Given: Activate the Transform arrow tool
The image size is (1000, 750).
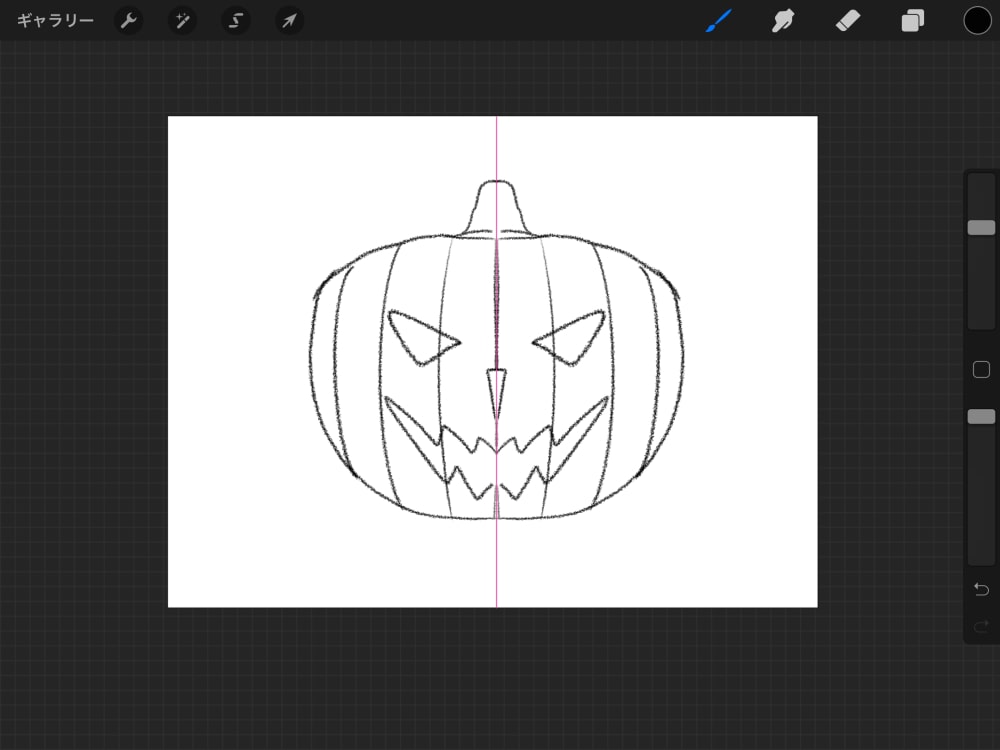Looking at the screenshot, I should (288, 20).
